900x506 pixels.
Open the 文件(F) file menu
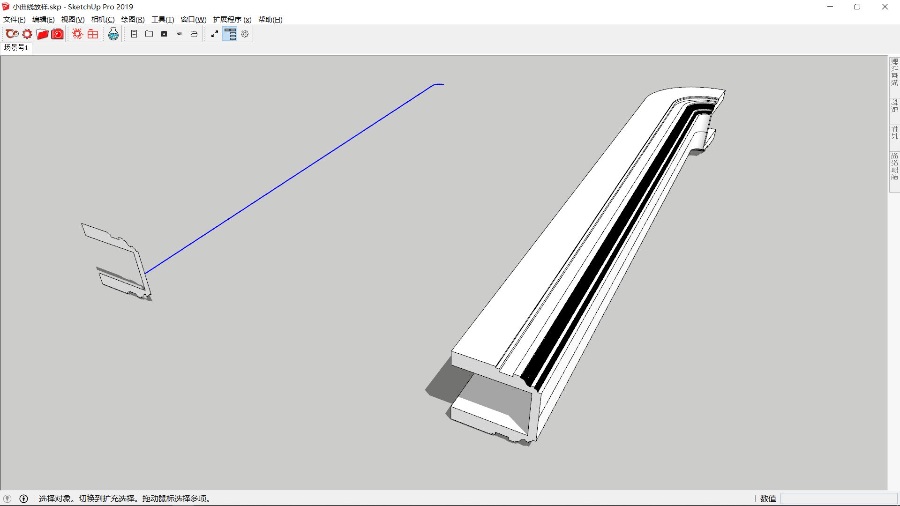(14, 20)
